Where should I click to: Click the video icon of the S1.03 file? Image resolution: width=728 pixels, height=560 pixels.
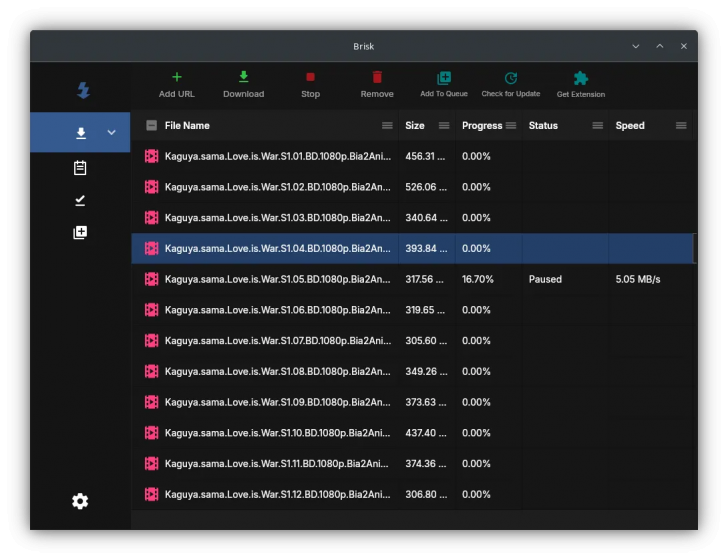tap(151, 217)
